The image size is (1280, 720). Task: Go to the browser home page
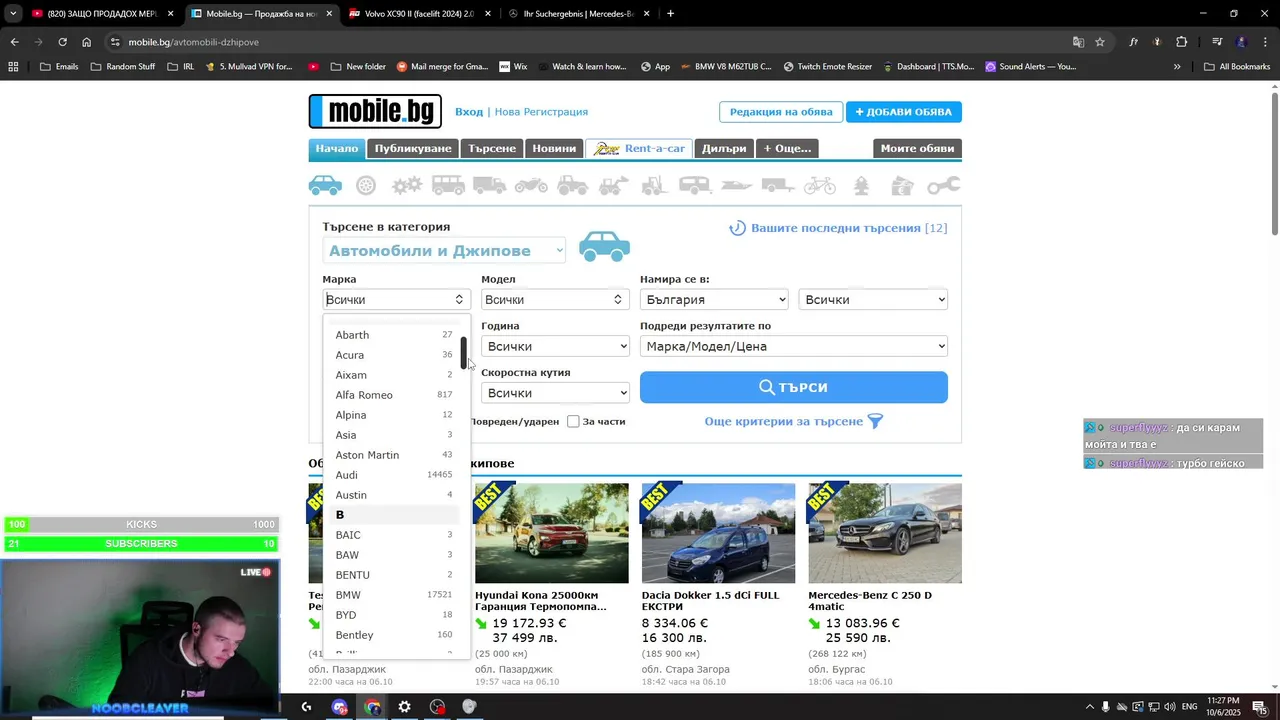pyautogui.click(x=87, y=42)
